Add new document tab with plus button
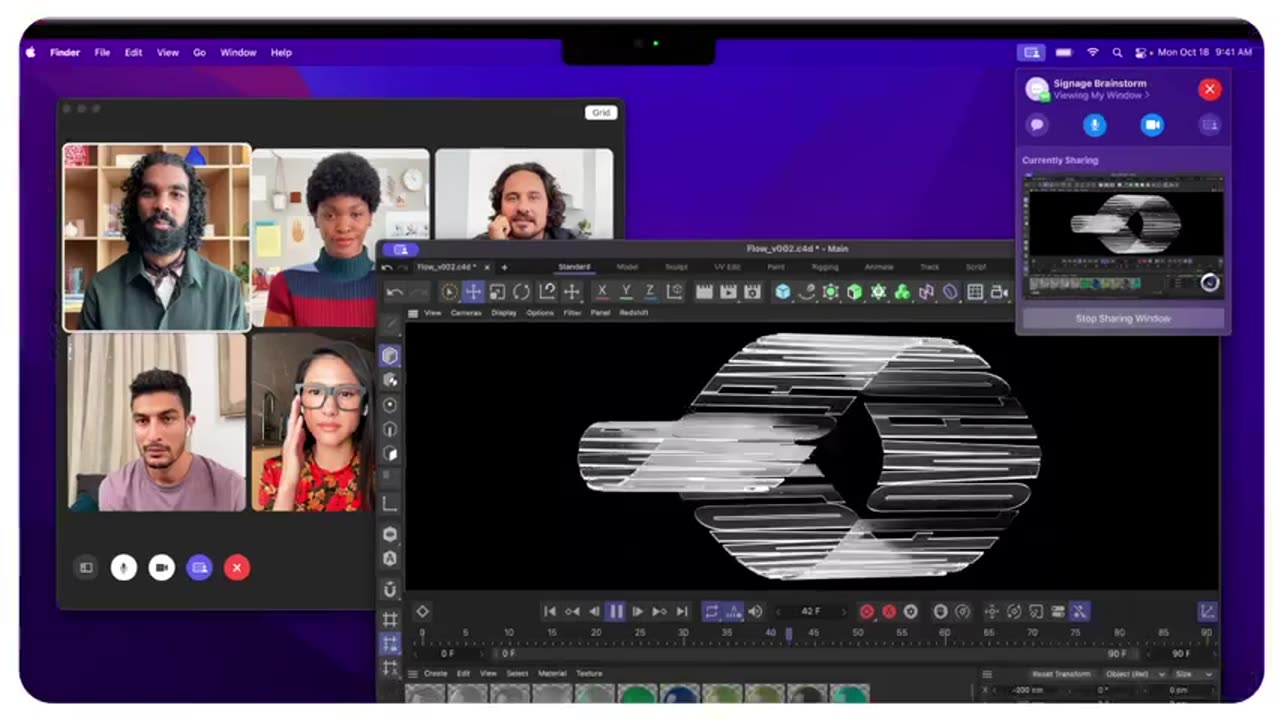 click(504, 267)
